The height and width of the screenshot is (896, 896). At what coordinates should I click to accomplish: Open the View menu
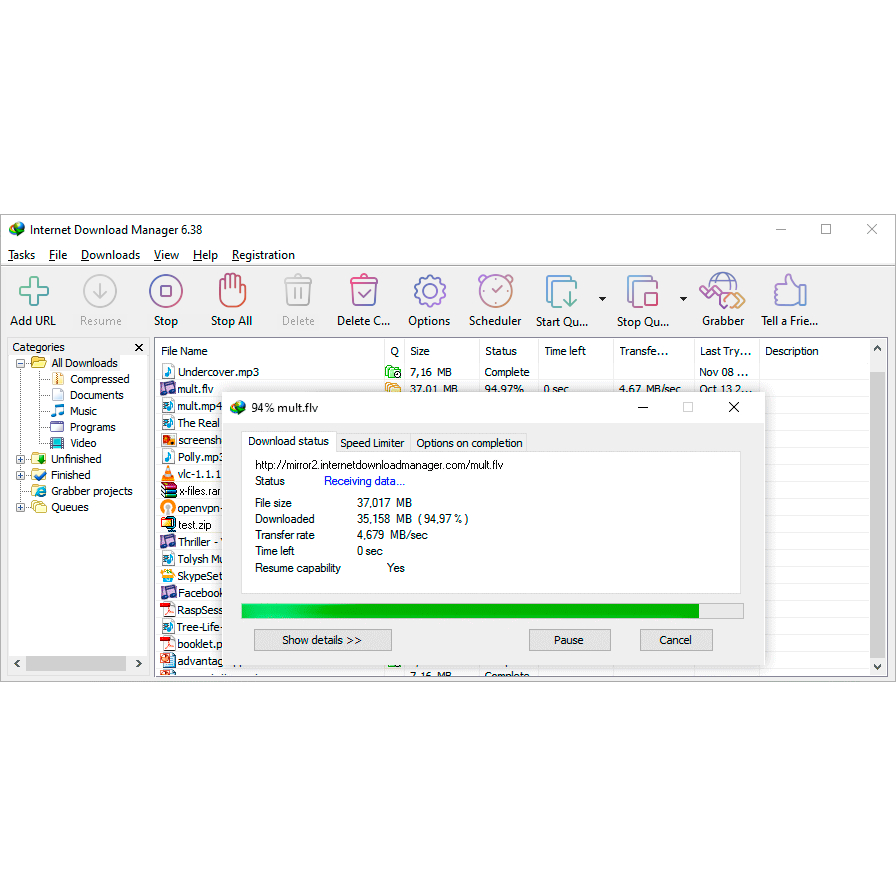point(166,255)
